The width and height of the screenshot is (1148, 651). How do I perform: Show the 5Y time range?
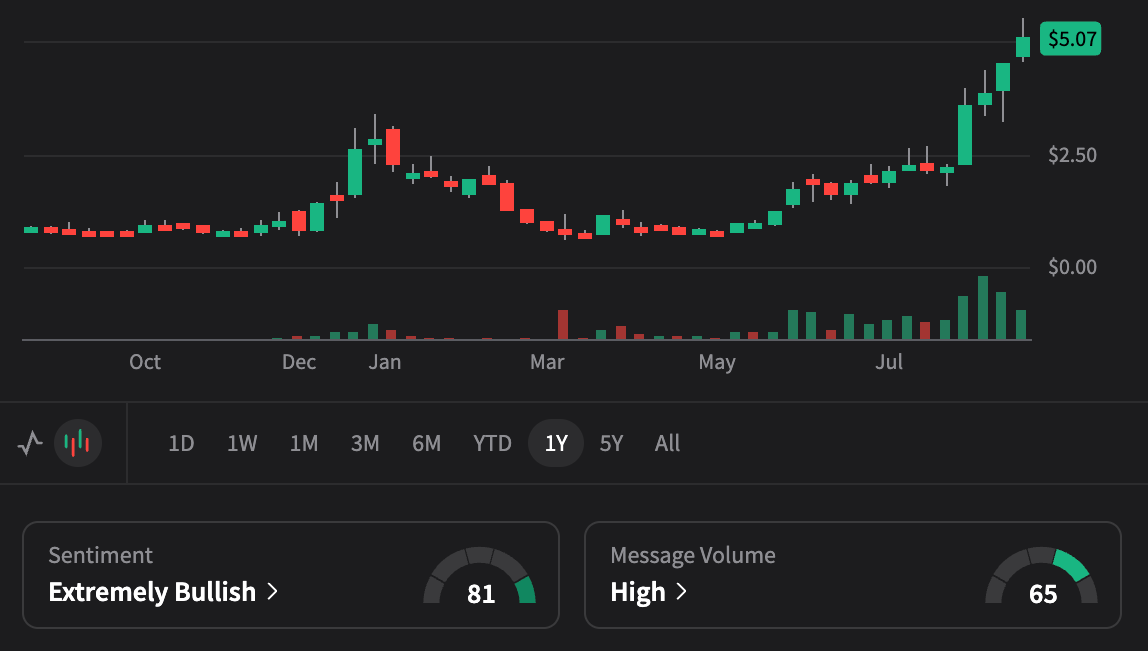click(x=611, y=443)
